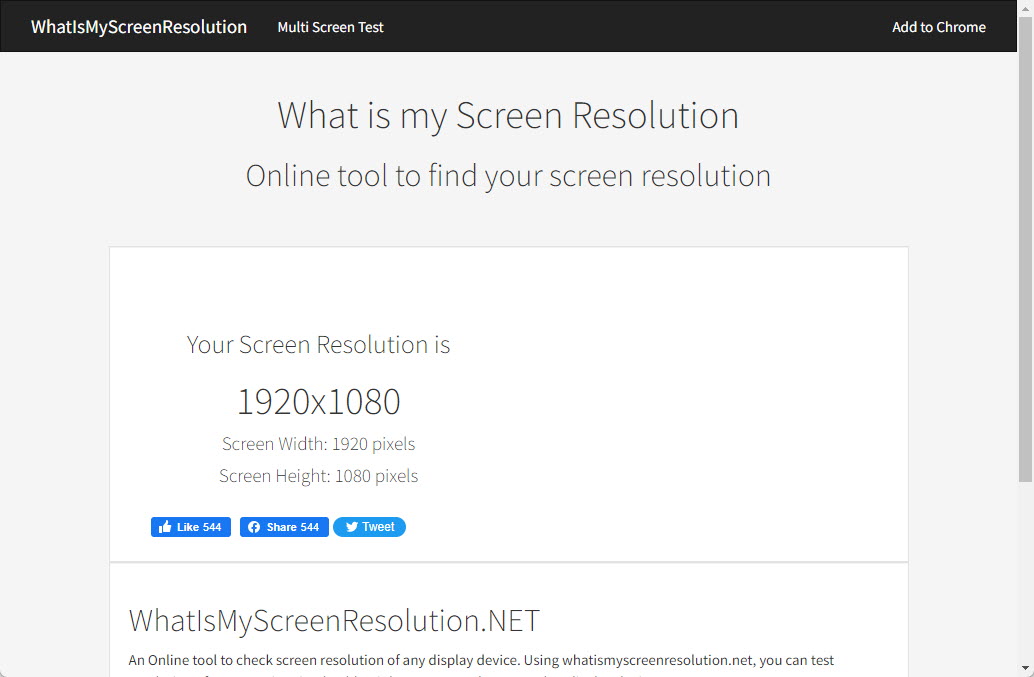Viewport: 1034px width, 677px height.
Task: Click the Twitter Tweet button
Action: pyautogui.click(x=369, y=527)
